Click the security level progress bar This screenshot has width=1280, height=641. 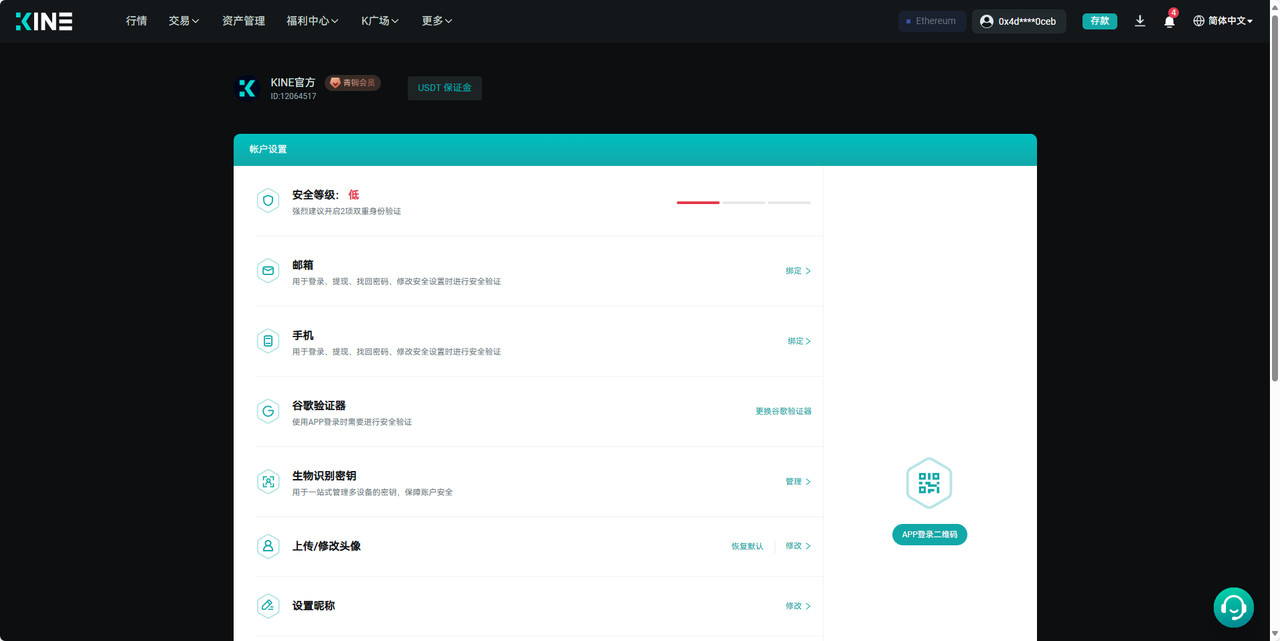[743, 202]
